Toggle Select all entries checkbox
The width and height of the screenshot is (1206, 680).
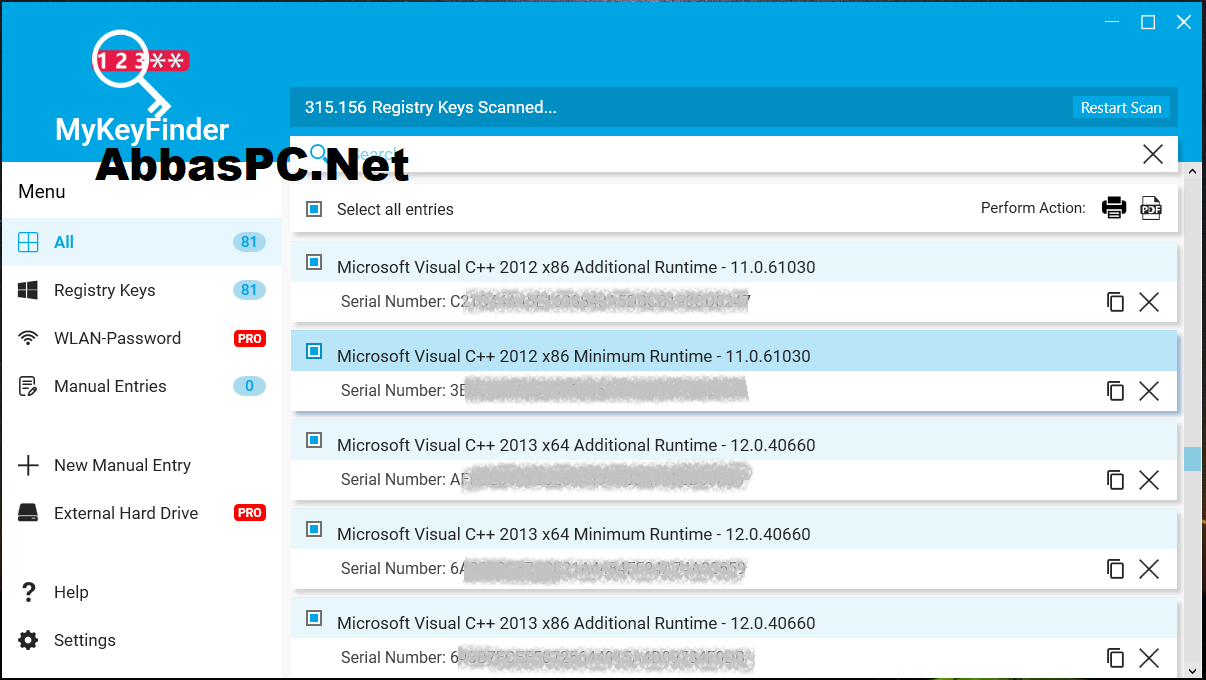coord(314,209)
